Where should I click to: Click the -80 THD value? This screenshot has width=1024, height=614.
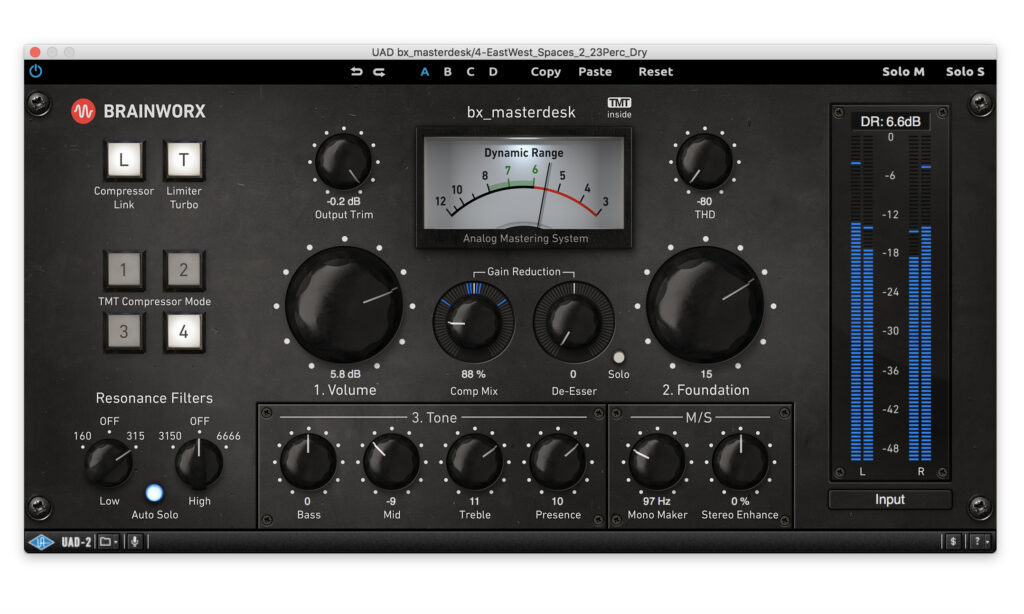(704, 201)
